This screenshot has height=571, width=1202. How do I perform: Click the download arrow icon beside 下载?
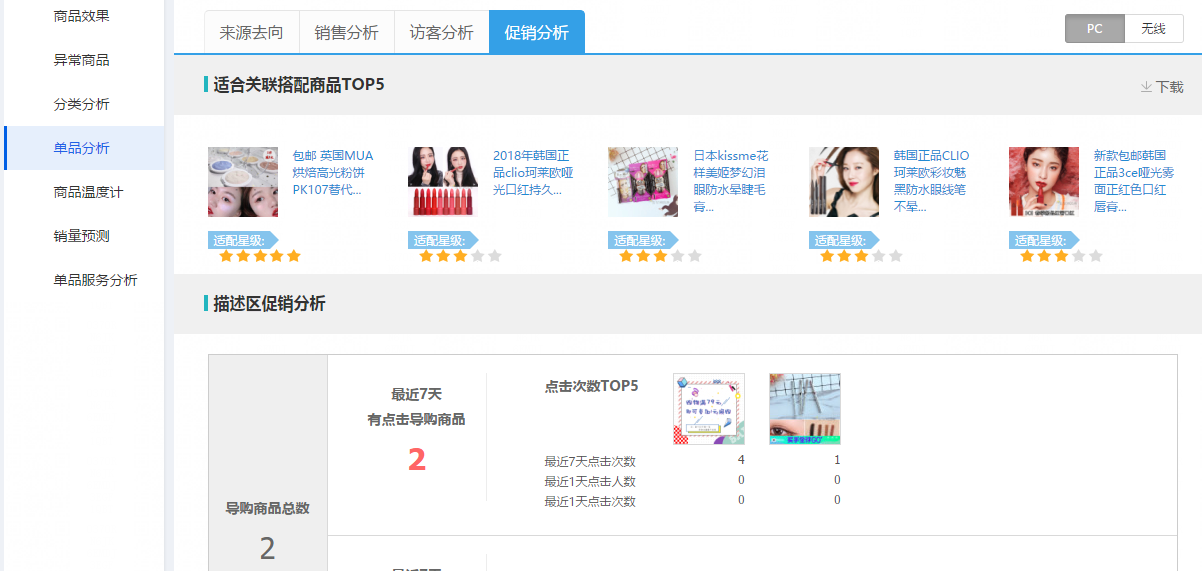tap(1146, 87)
